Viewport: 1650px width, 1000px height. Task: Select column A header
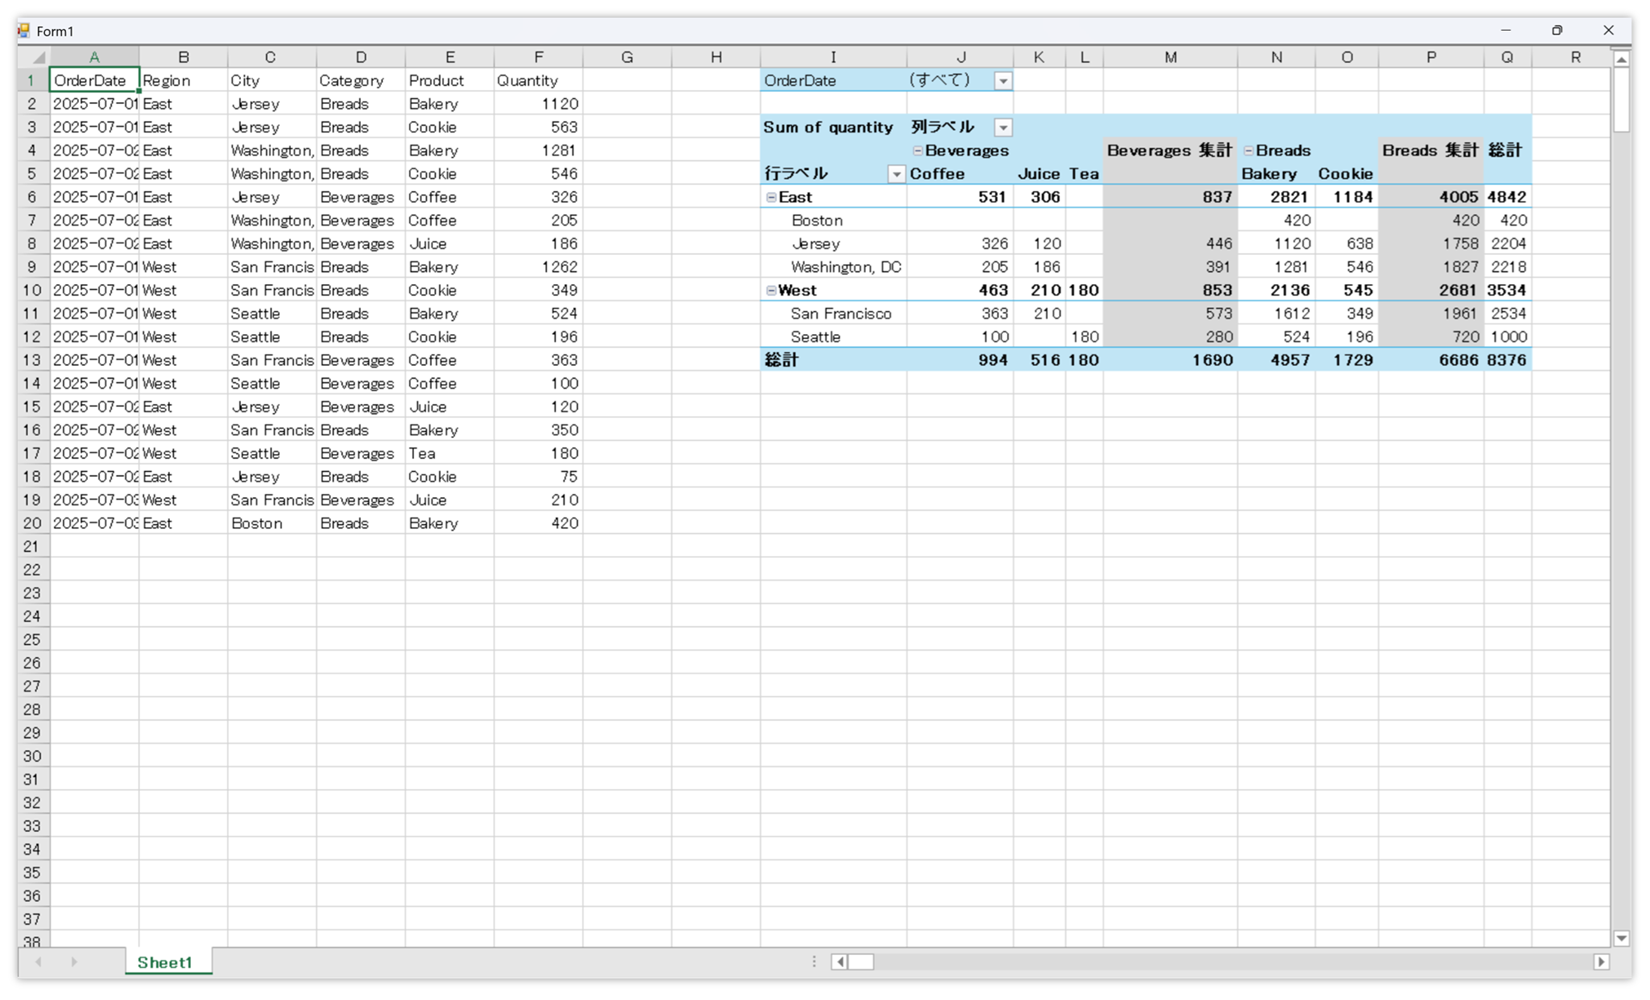[94, 57]
